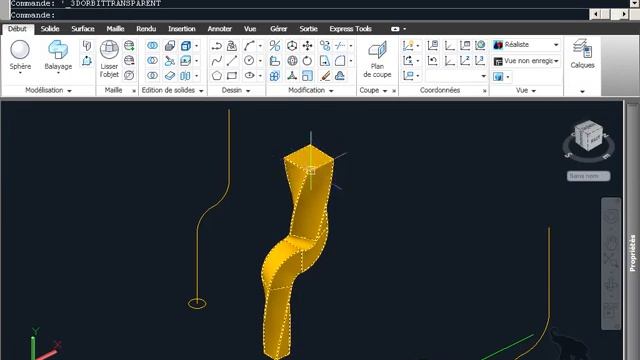Expand the Coupe panel
The height and width of the screenshot is (360, 640).
tap(373, 90)
